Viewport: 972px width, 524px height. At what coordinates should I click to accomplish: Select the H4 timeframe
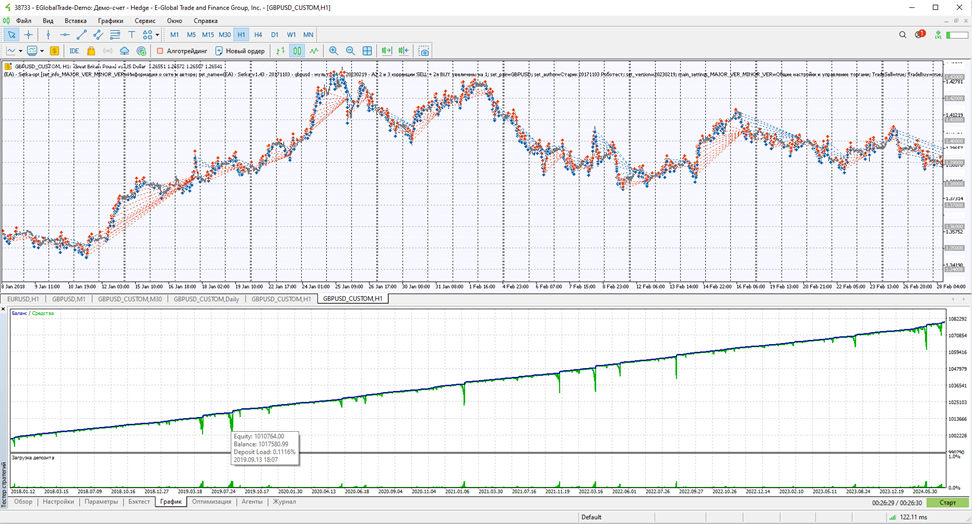pos(258,35)
